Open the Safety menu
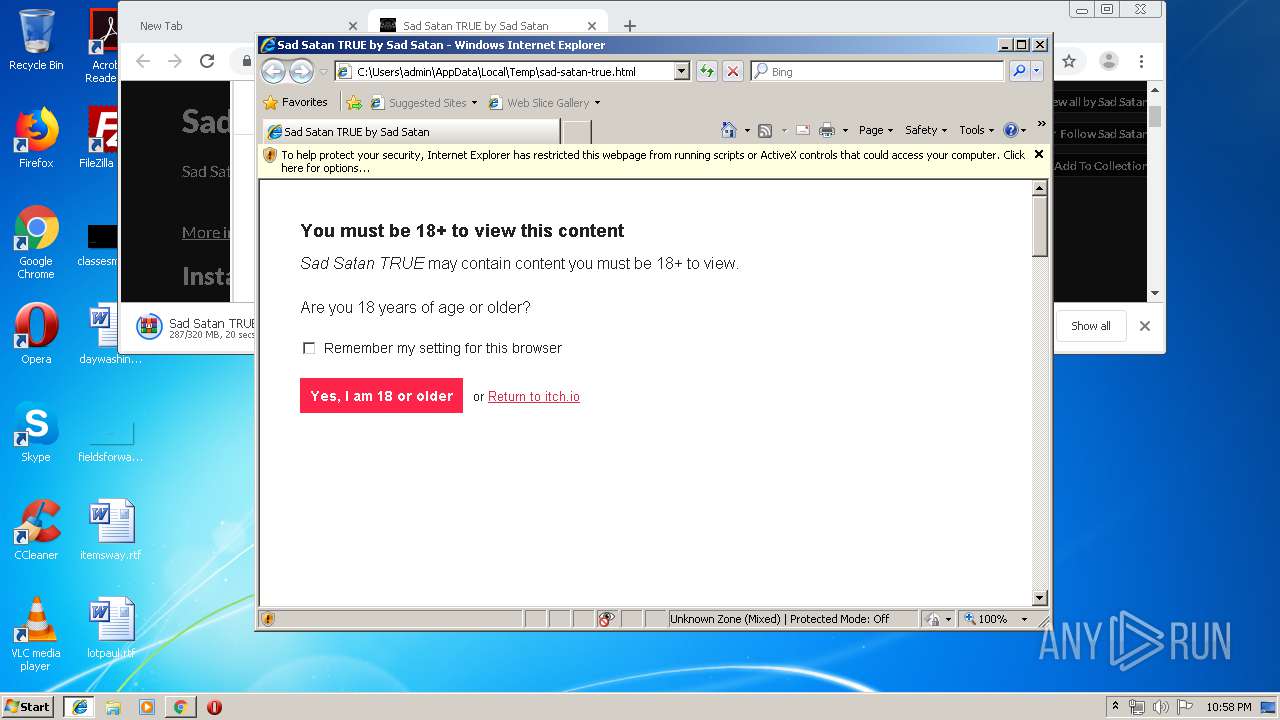 tap(926, 130)
